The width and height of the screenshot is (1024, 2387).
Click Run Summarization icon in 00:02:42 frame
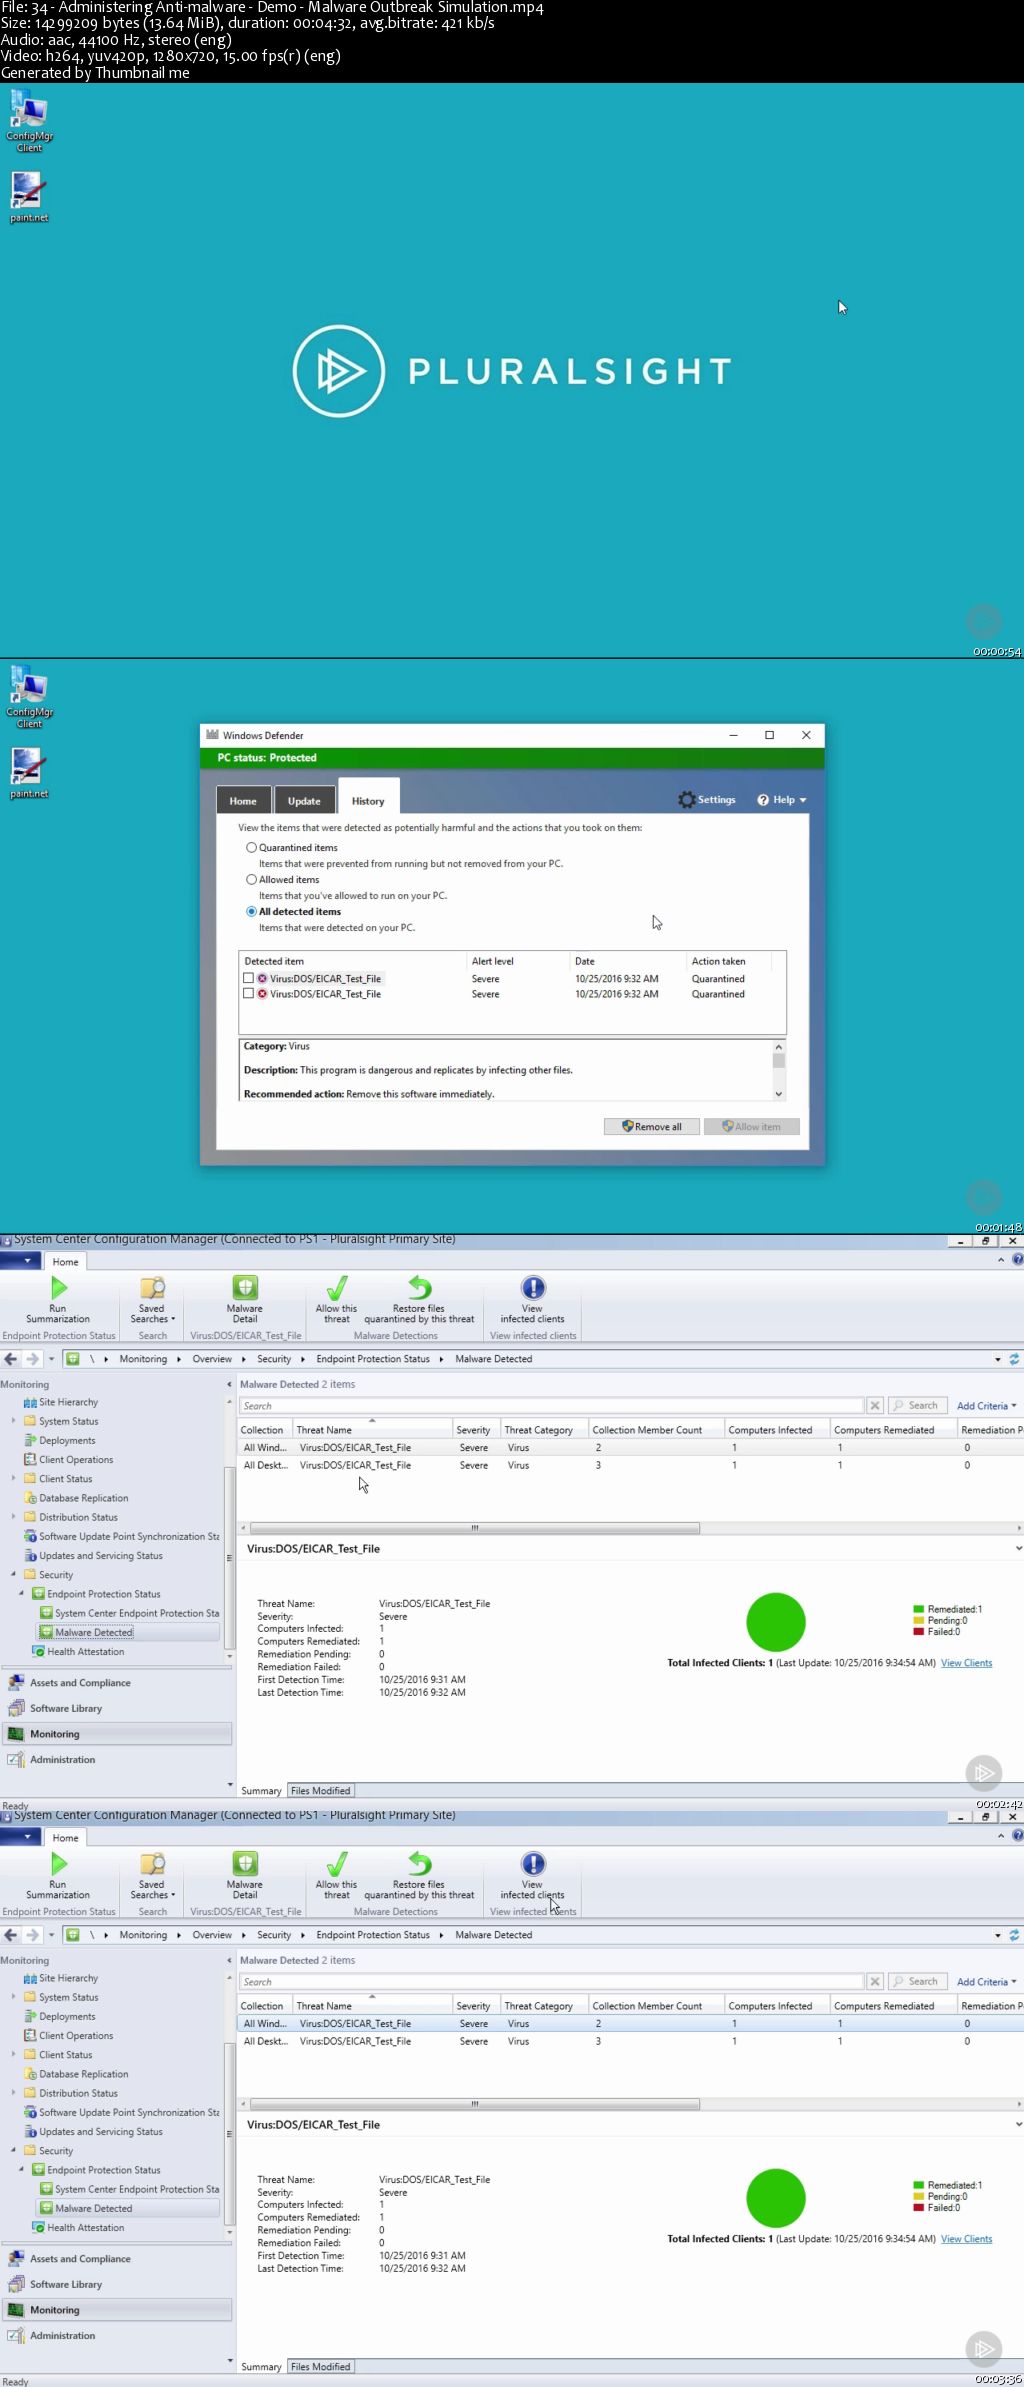58,1288
